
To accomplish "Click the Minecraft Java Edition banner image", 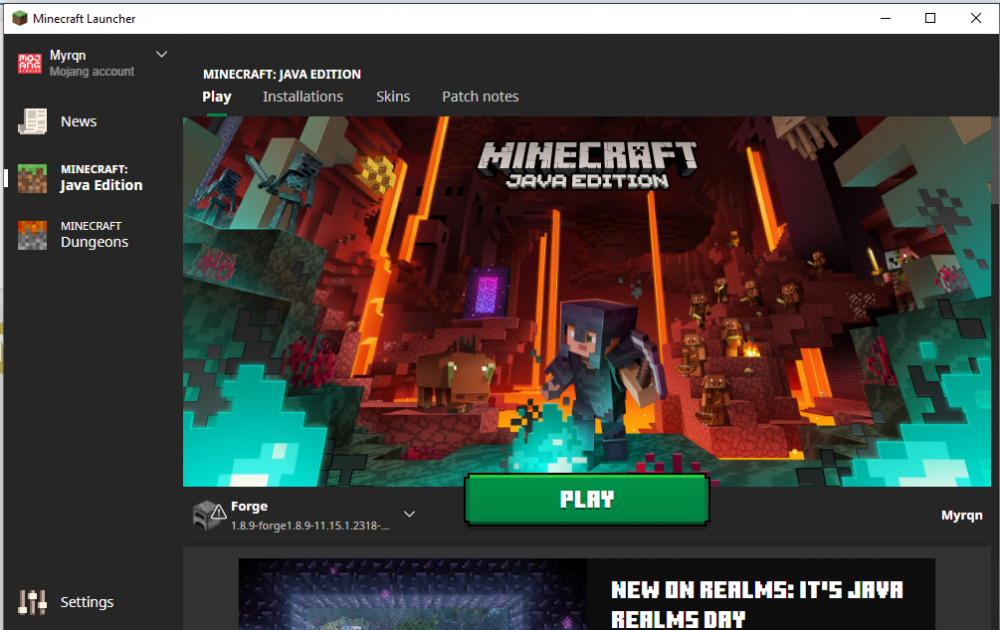I will click(587, 301).
